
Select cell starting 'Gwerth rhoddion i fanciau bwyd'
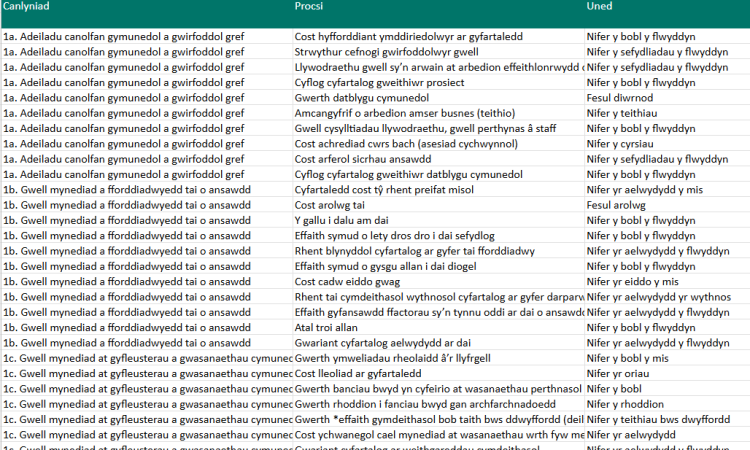(x=439, y=404)
